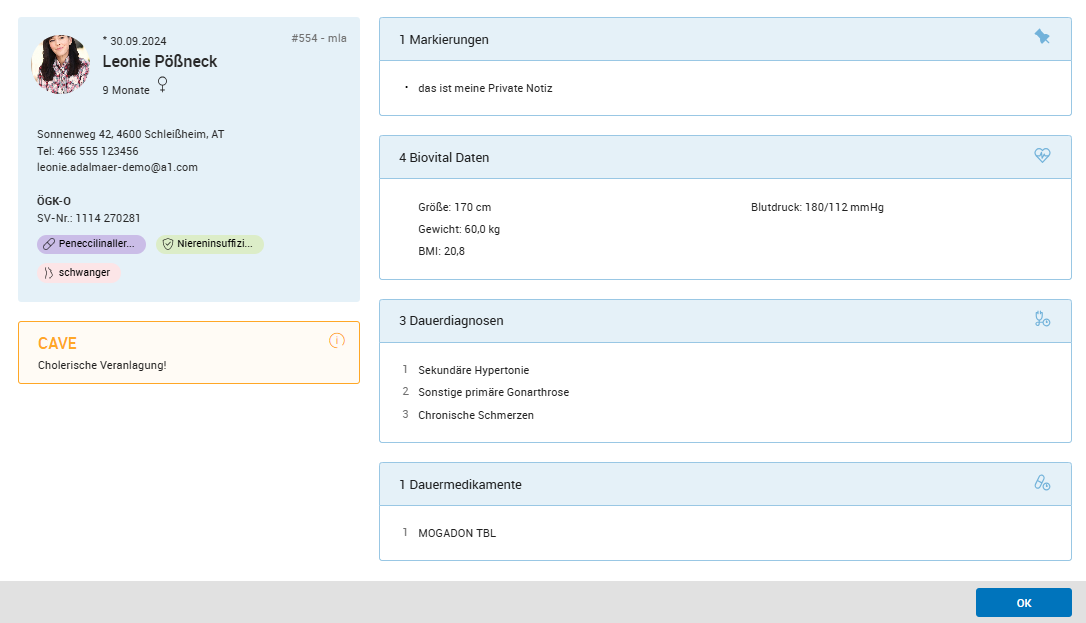Click the info icon in CAVE box
This screenshot has width=1086, height=623.
point(337,341)
